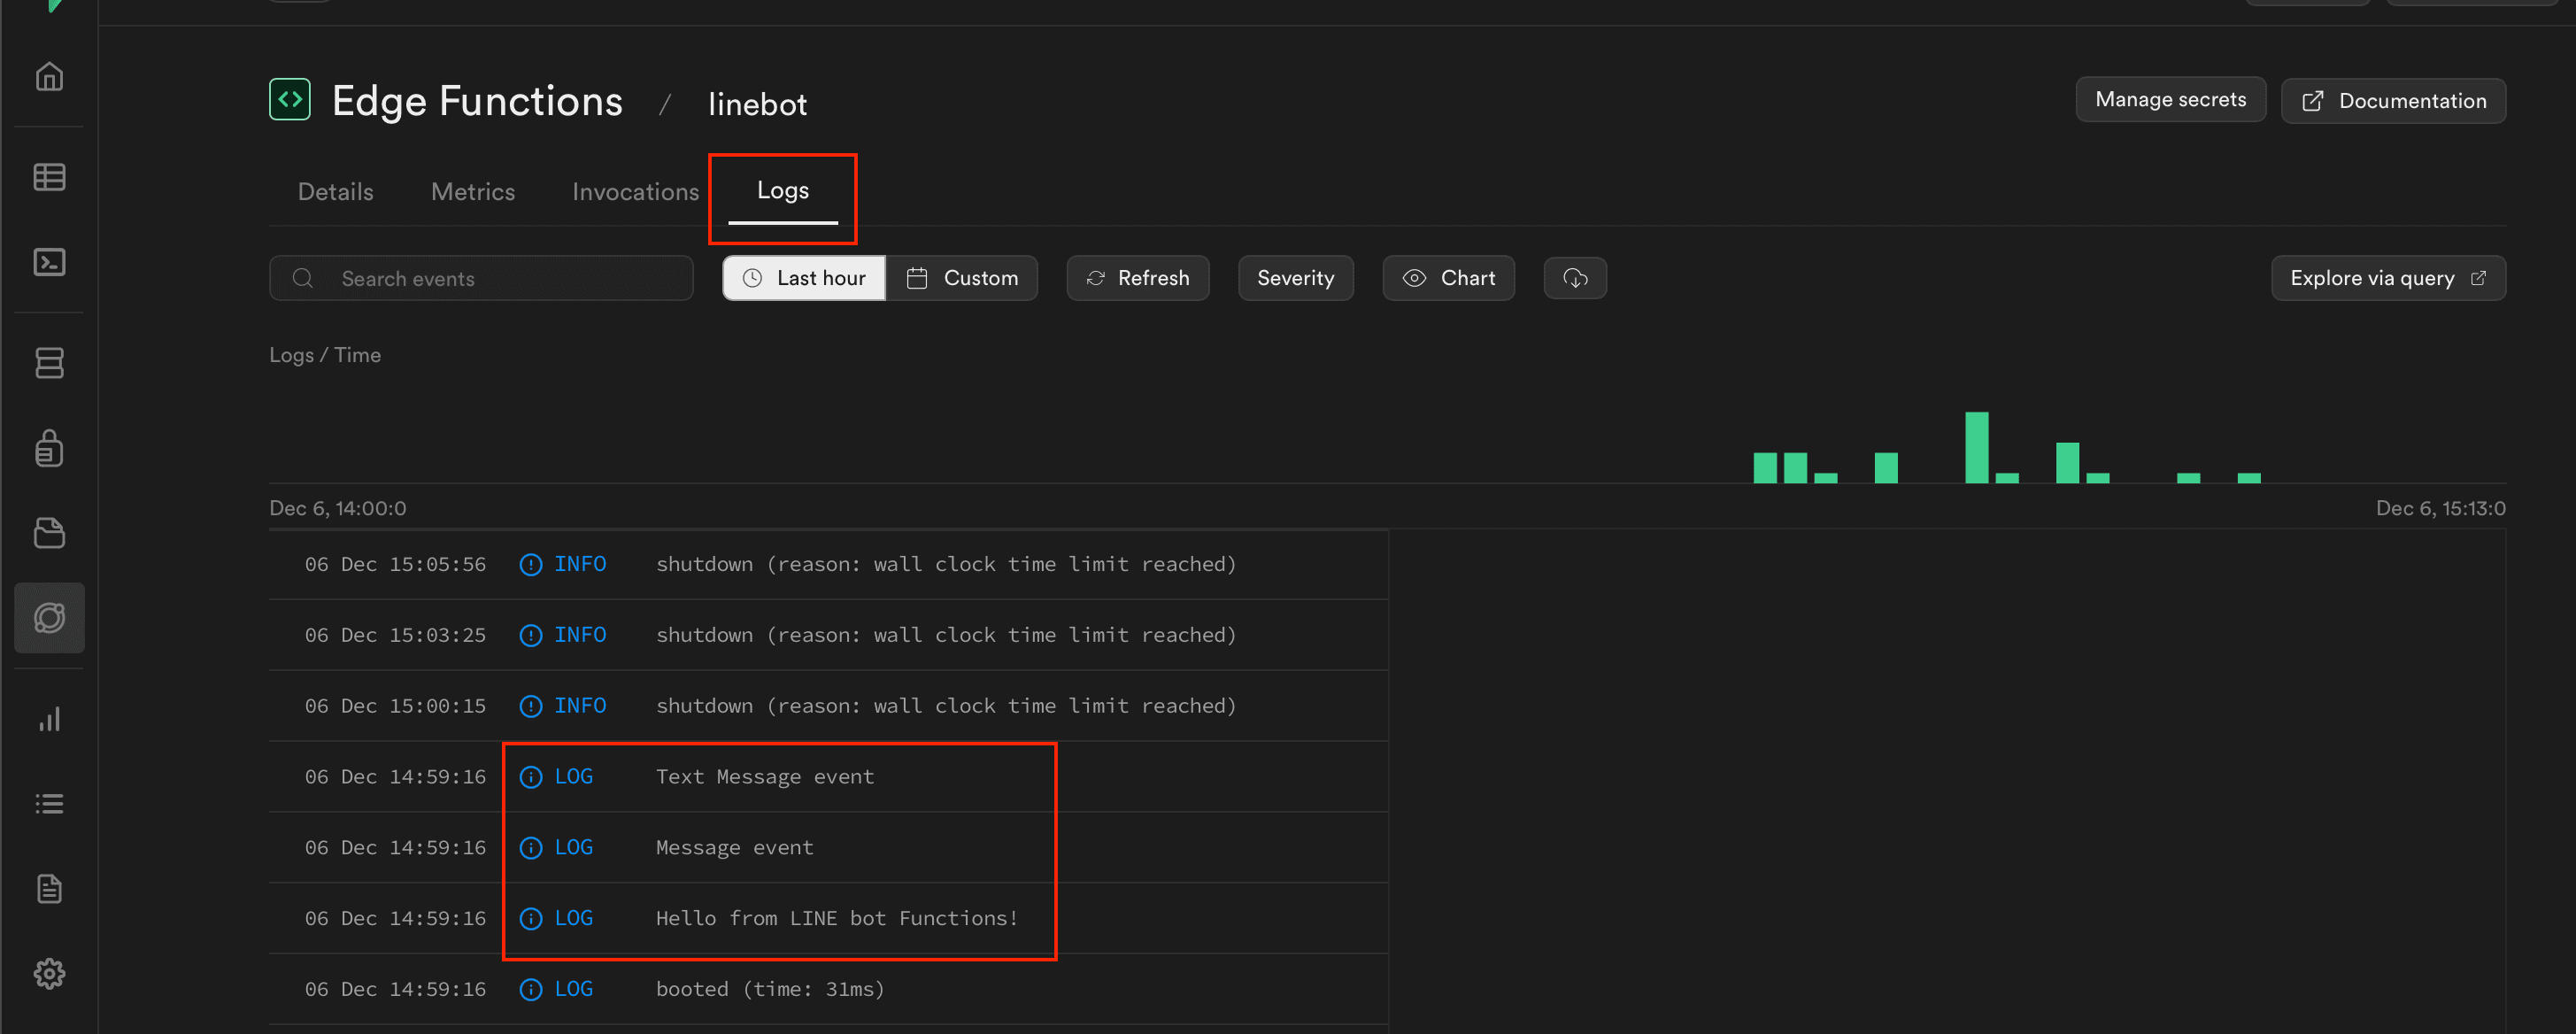Open the Severity filter dropdown
This screenshot has height=1034, width=2576.
1295,278
